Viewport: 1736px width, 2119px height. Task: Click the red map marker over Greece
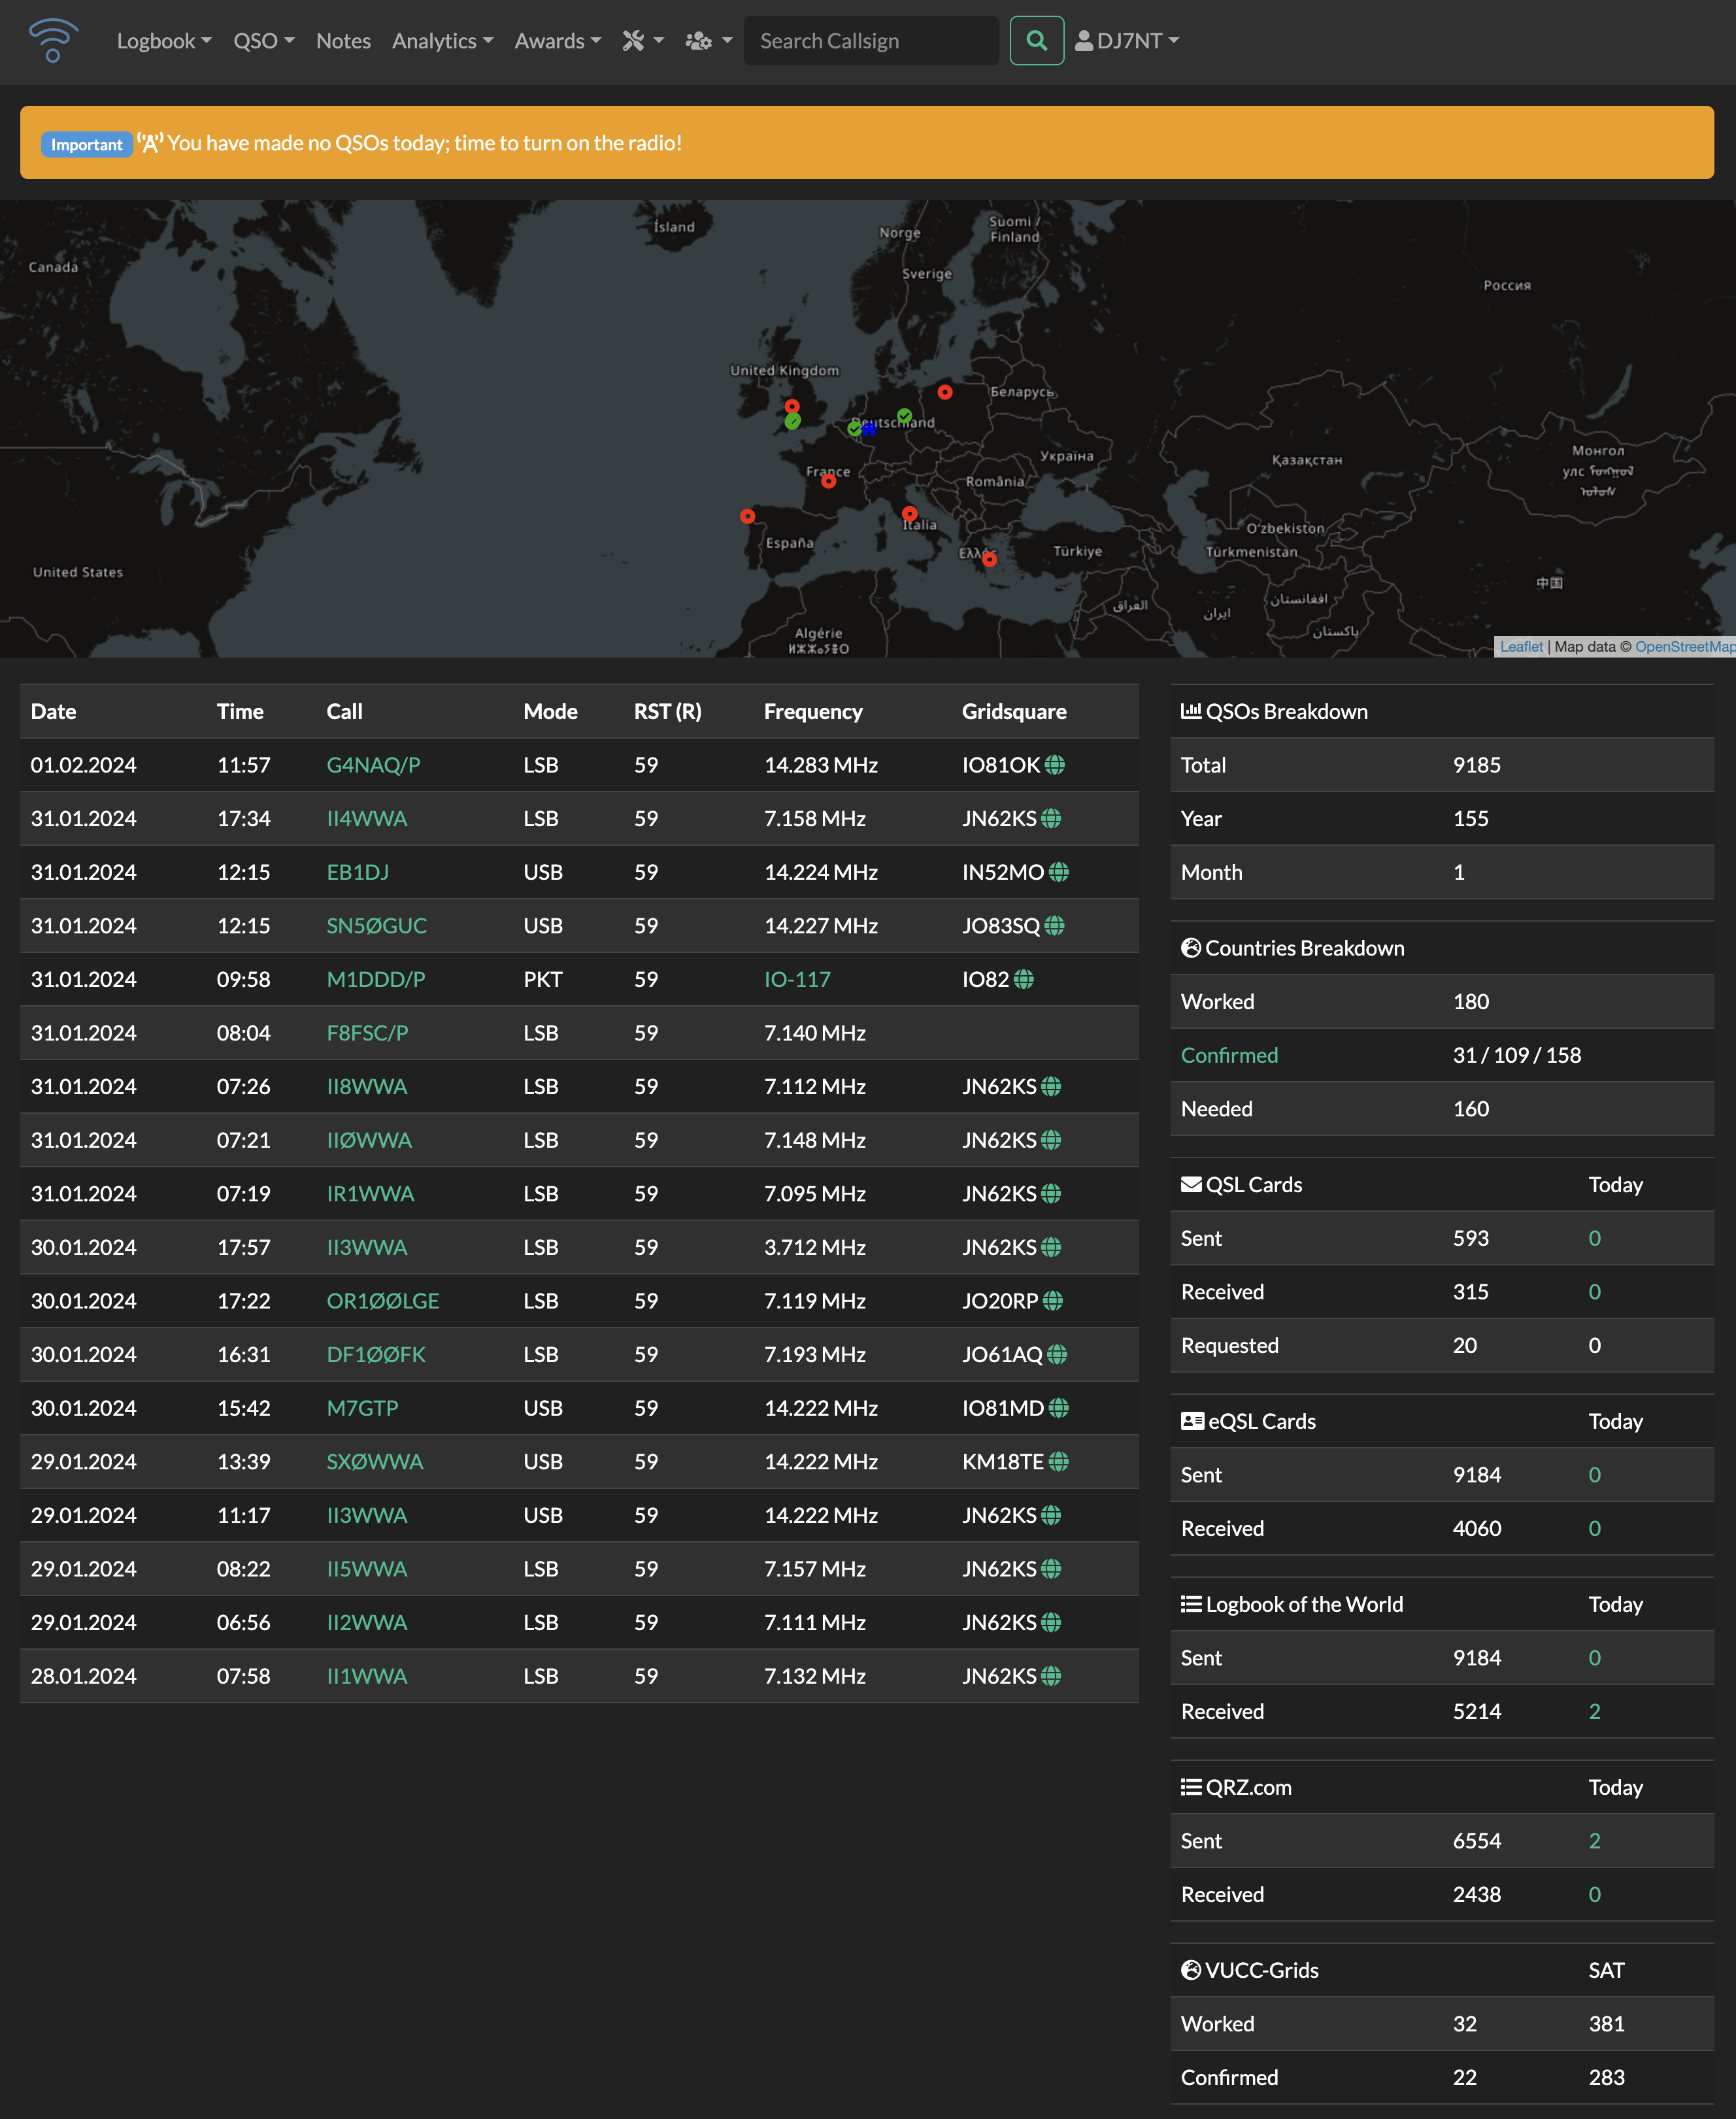pos(989,559)
